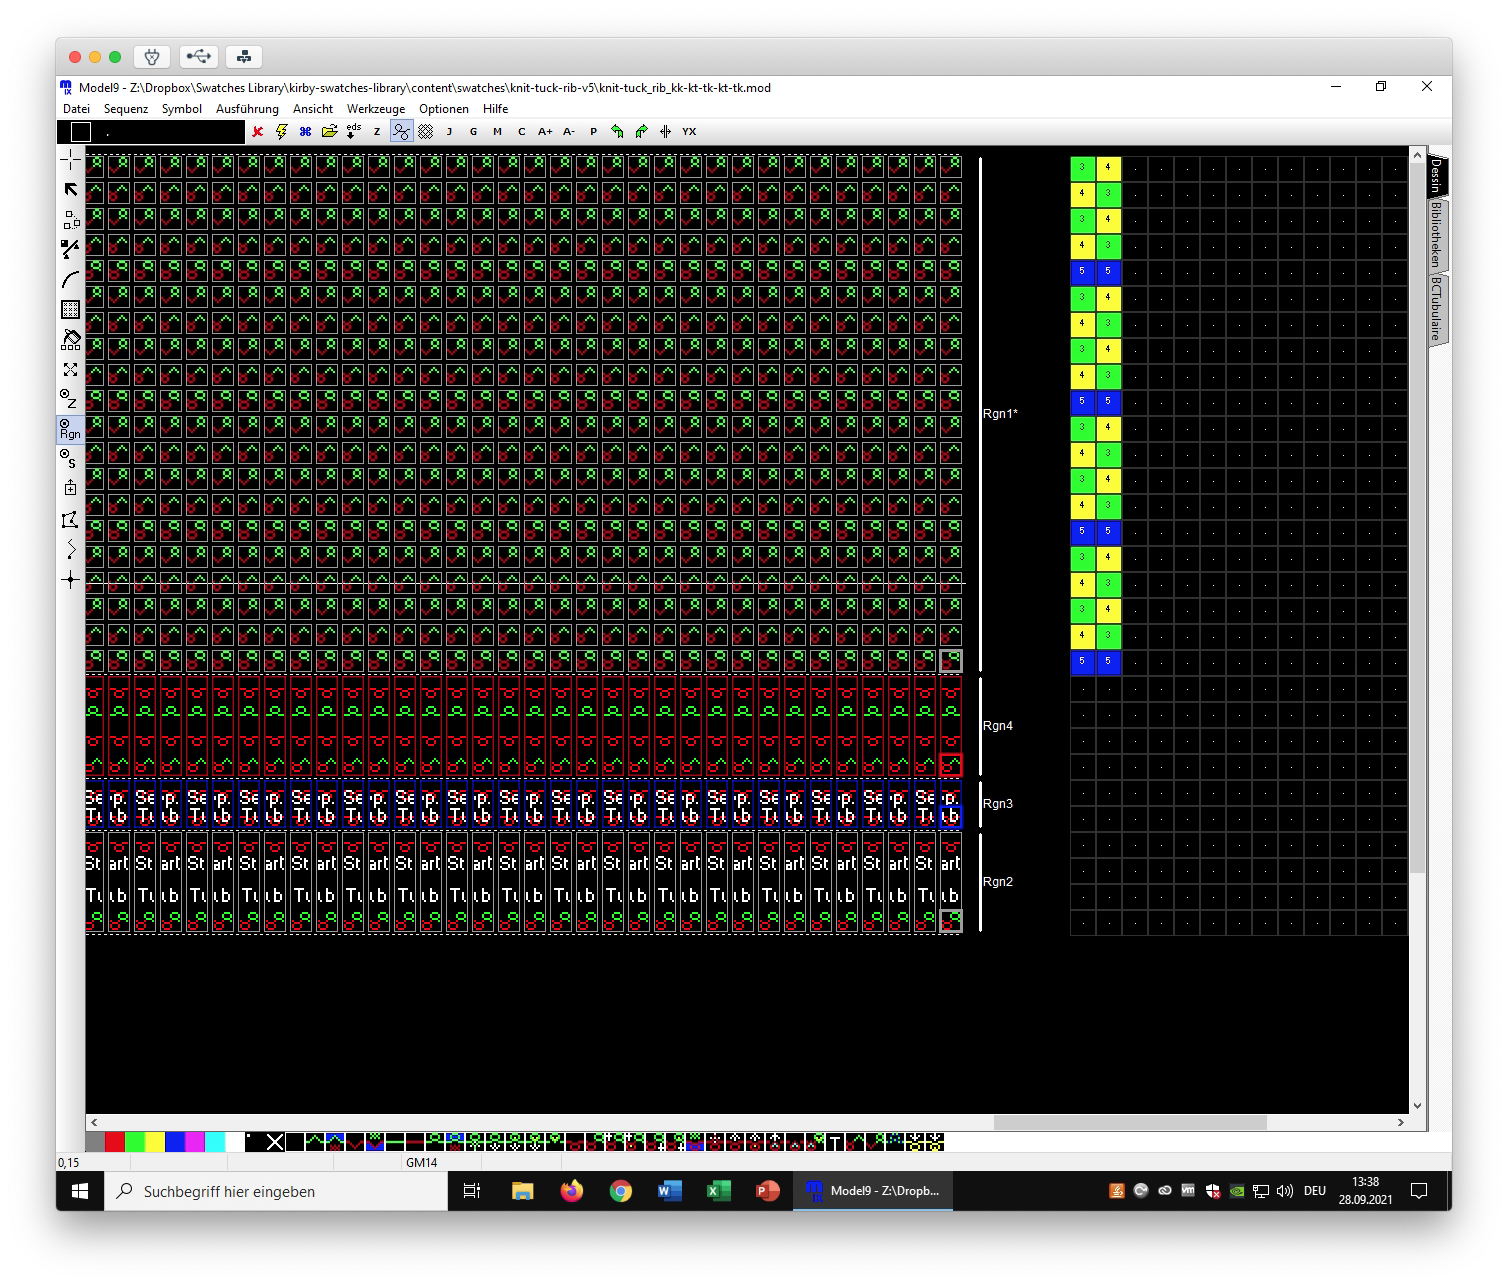Toggle the stitch symbol view button
Screen dimensions: 1508x1285
(401, 131)
